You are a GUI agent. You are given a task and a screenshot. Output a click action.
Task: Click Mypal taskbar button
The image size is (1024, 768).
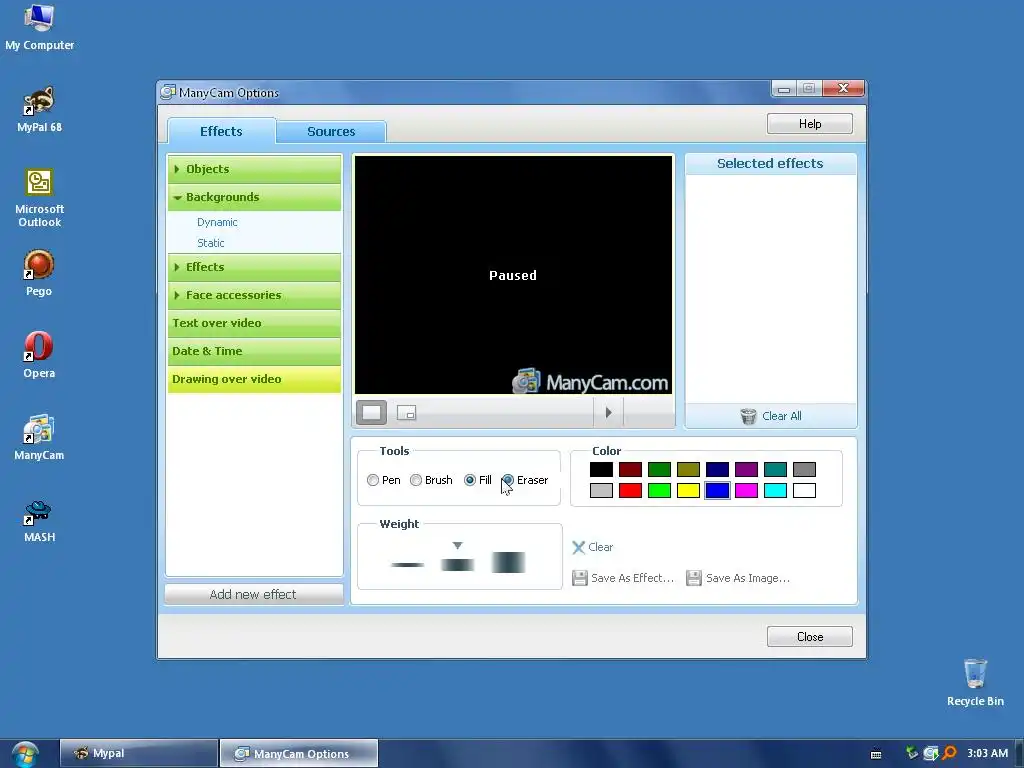[138, 754]
